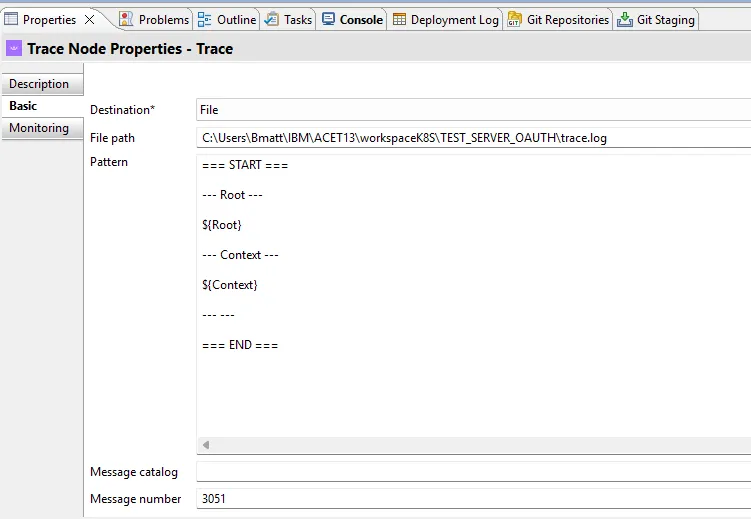Click the Problems view icon
This screenshot has width=751, height=519.
(126, 19)
